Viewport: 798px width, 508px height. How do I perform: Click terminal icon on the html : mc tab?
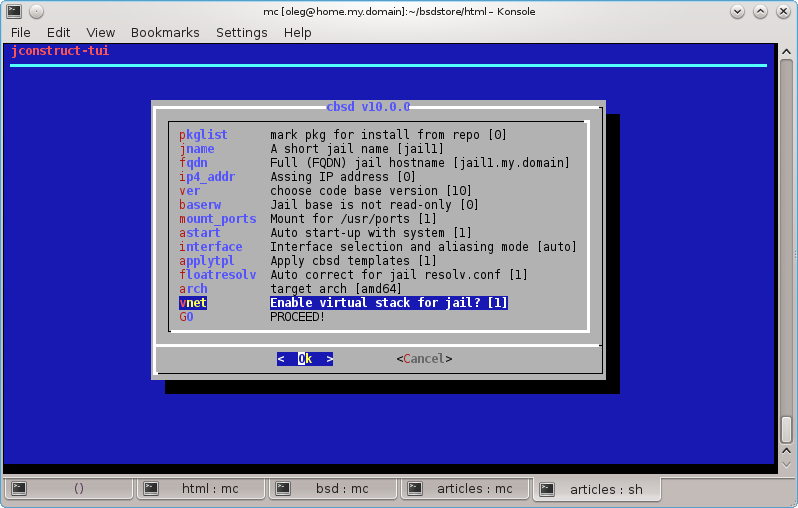point(151,489)
